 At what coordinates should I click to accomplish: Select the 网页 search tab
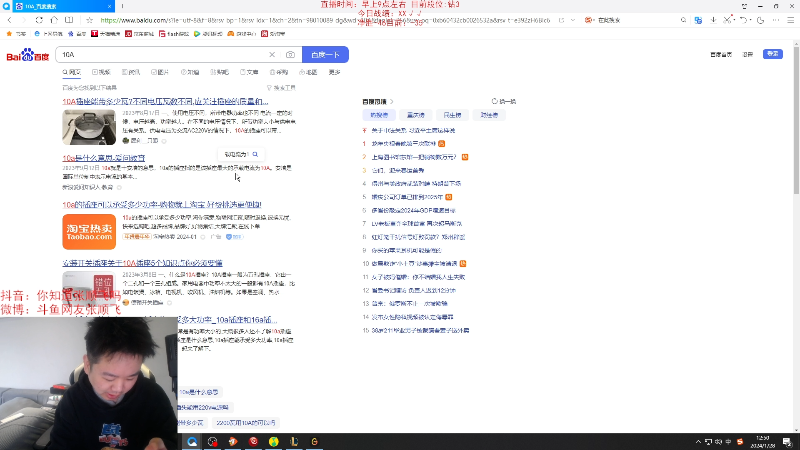(72, 72)
